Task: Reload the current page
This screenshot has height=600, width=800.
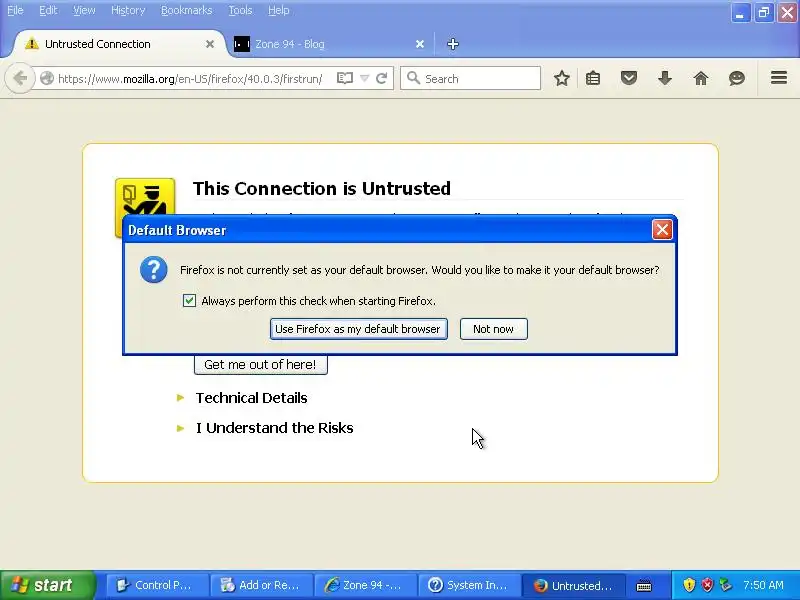Action: [381, 78]
